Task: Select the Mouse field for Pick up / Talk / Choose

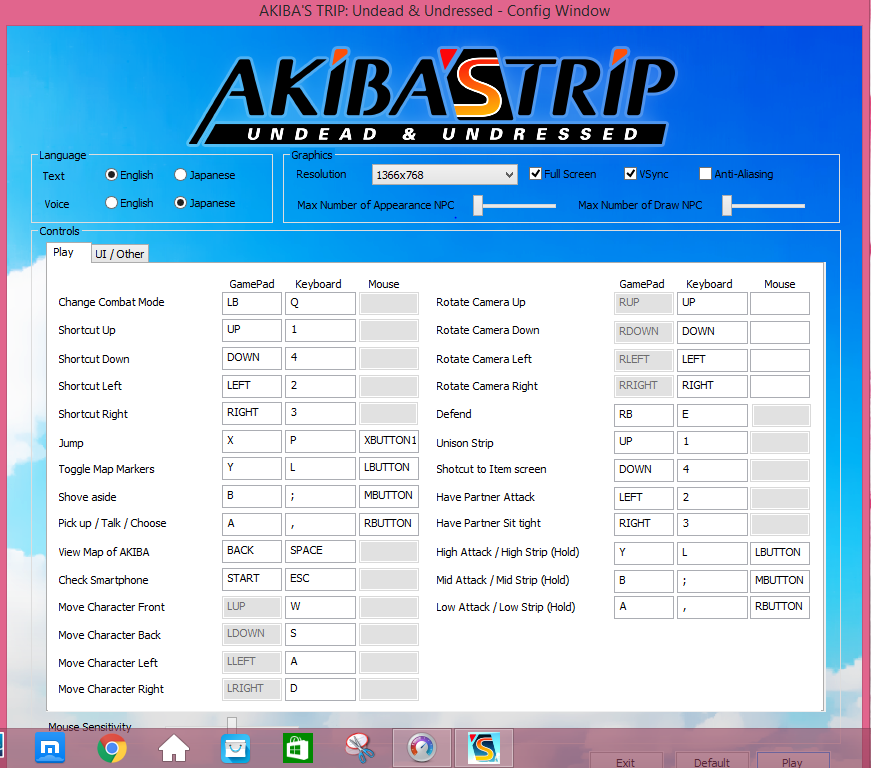Action: click(389, 524)
